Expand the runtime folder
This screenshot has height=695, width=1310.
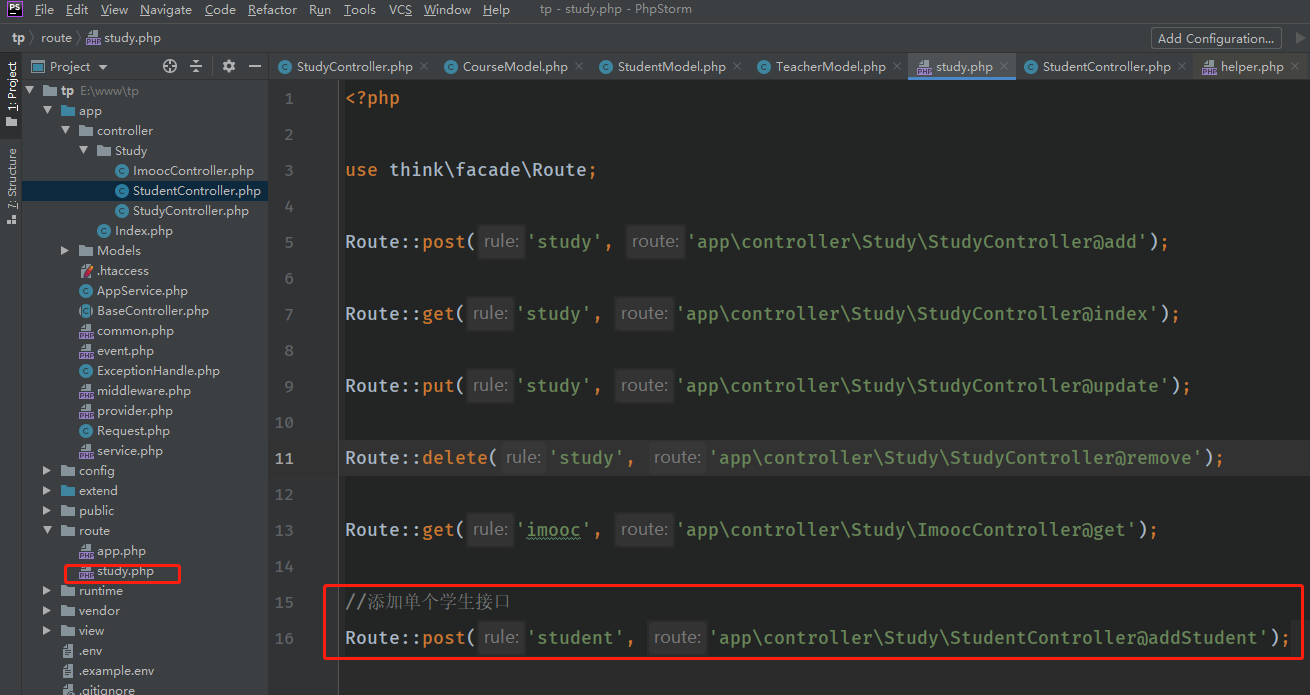pos(47,590)
